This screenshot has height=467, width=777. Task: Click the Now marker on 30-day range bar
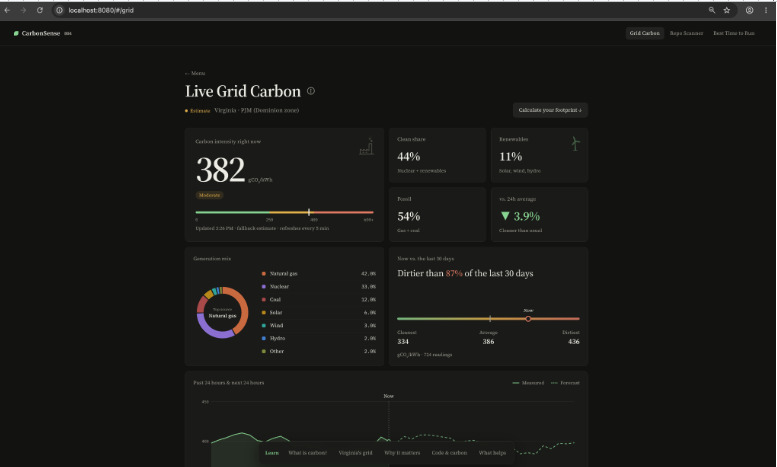click(x=528, y=319)
